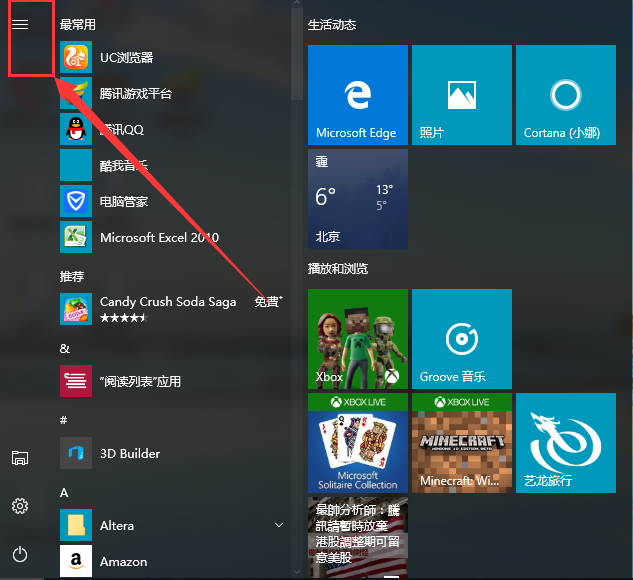Open the 艺龙旅行 tile
Image resolution: width=633 pixels, height=580 pixels.
[x=566, y=443]
